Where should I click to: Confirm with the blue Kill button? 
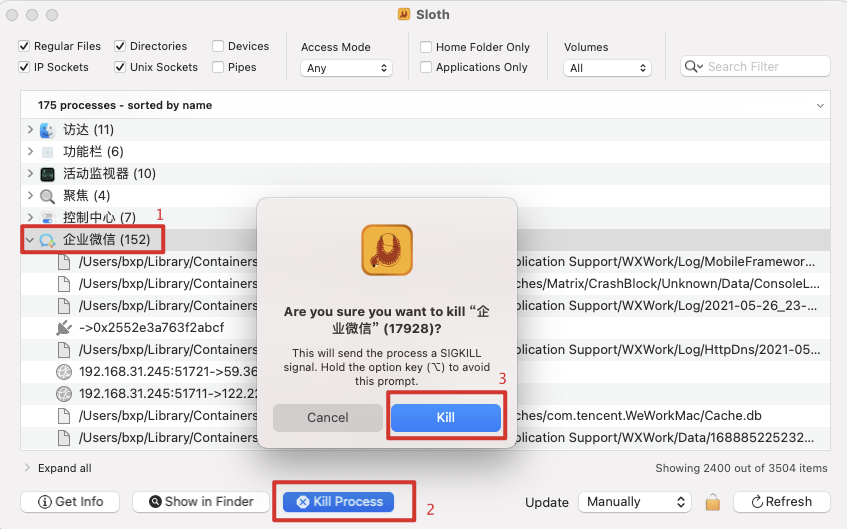pyautogui.click(x=446, y=418)
